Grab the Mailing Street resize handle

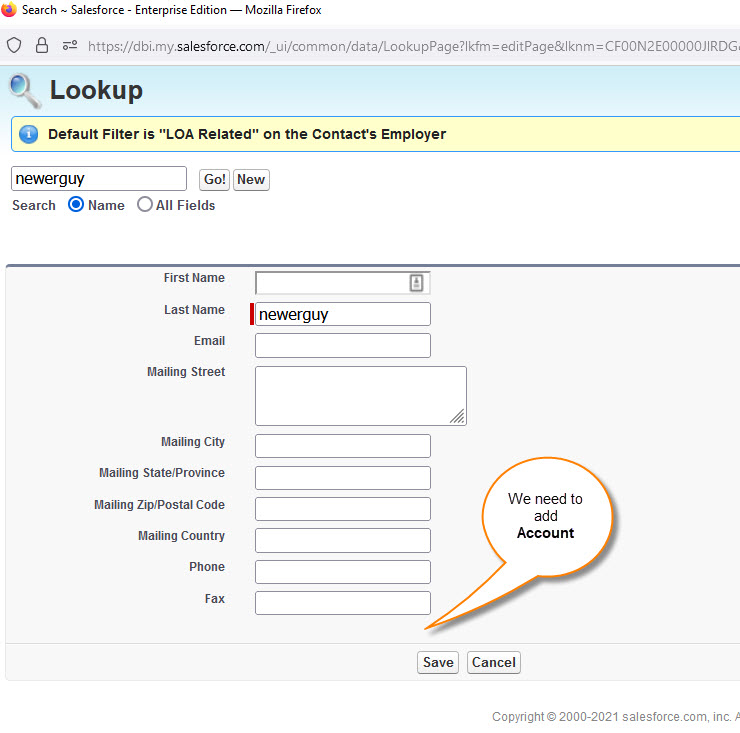coord(457,416)
